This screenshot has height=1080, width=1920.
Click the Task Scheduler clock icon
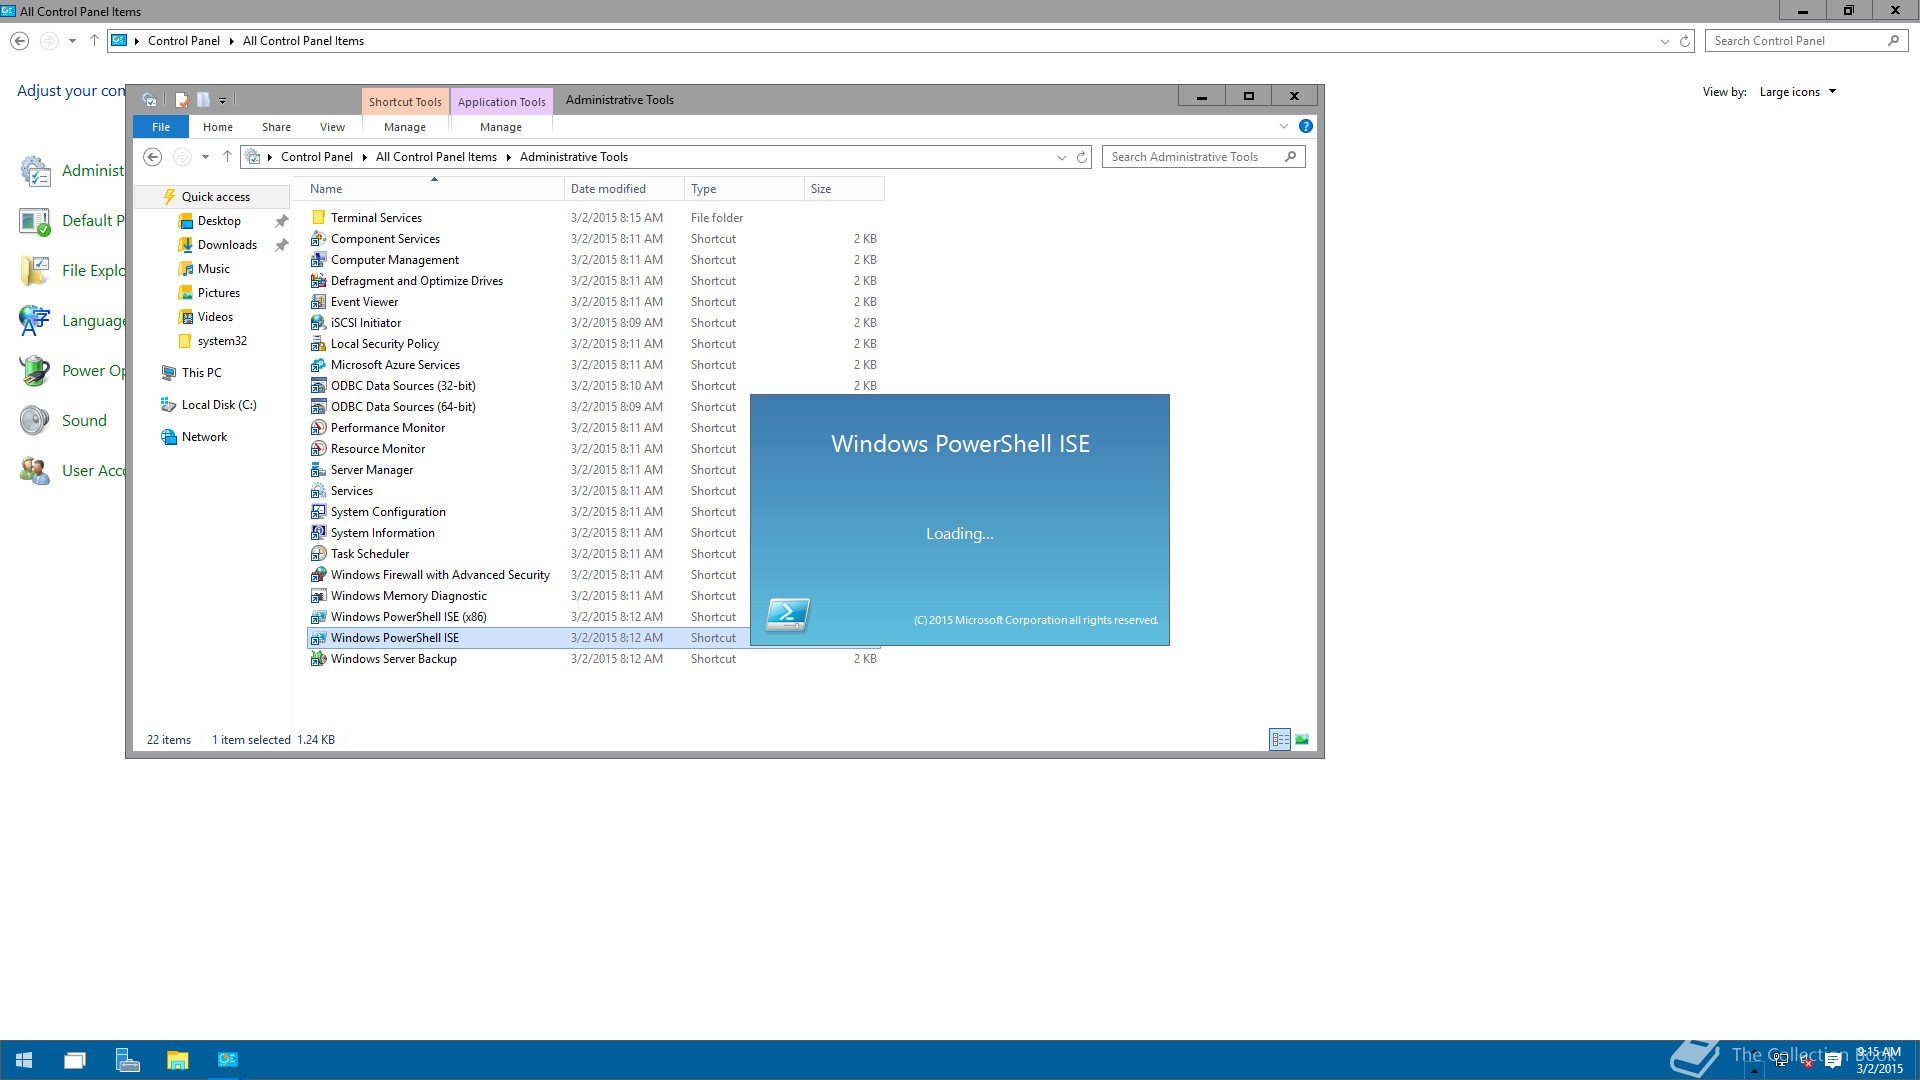(318, 554)
